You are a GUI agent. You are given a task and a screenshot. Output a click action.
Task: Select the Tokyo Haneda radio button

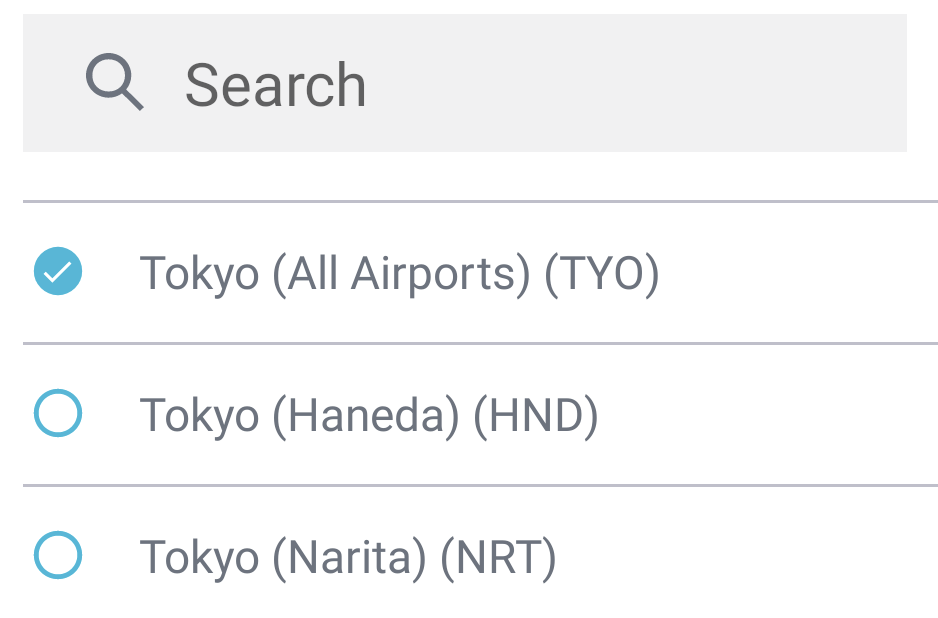58,413
